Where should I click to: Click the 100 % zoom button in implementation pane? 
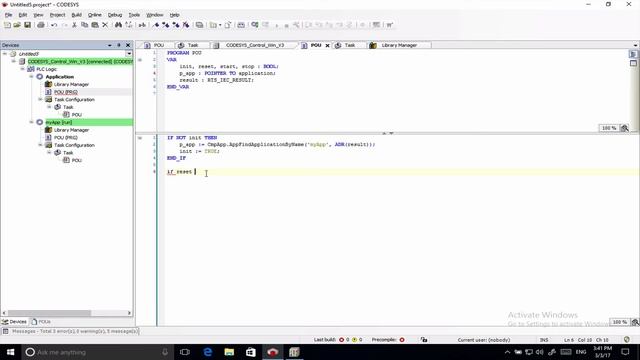[620, 322]
